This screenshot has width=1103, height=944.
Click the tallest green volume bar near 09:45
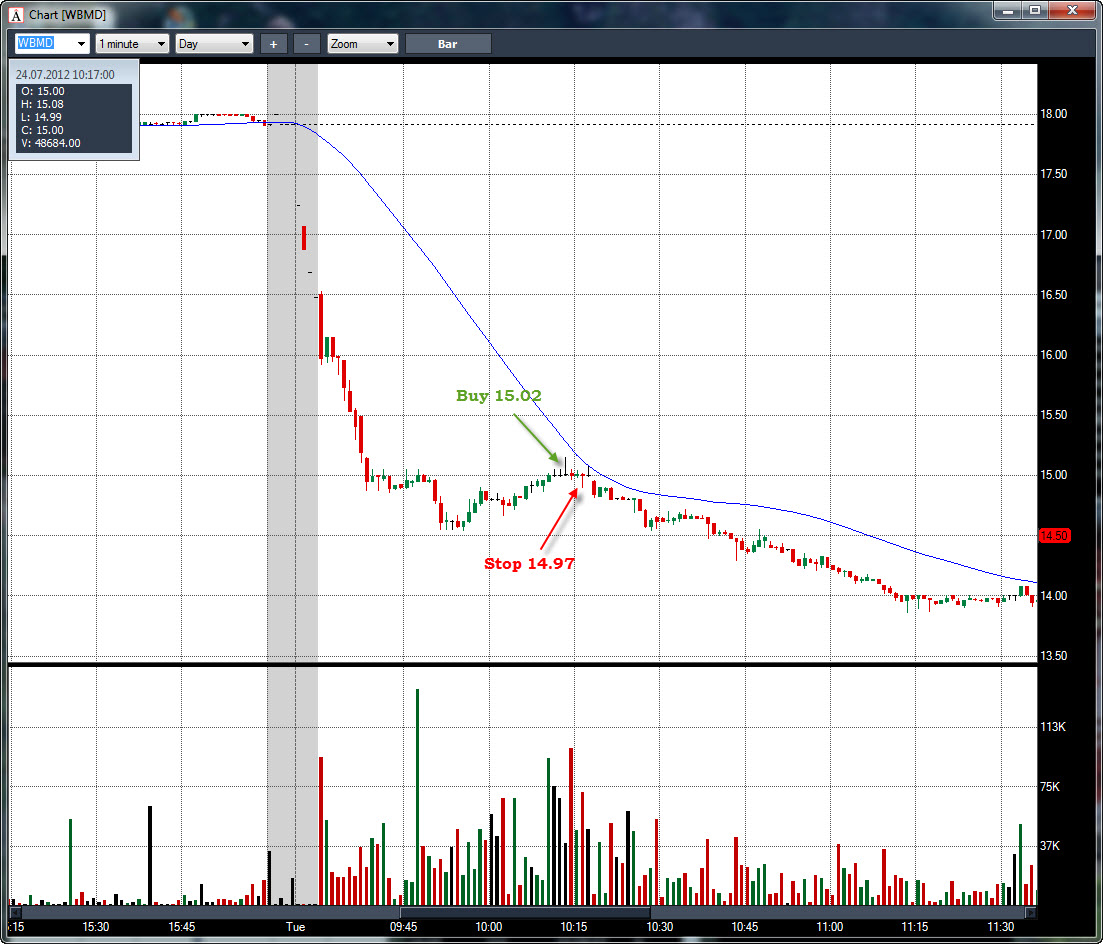coord(417,797)
